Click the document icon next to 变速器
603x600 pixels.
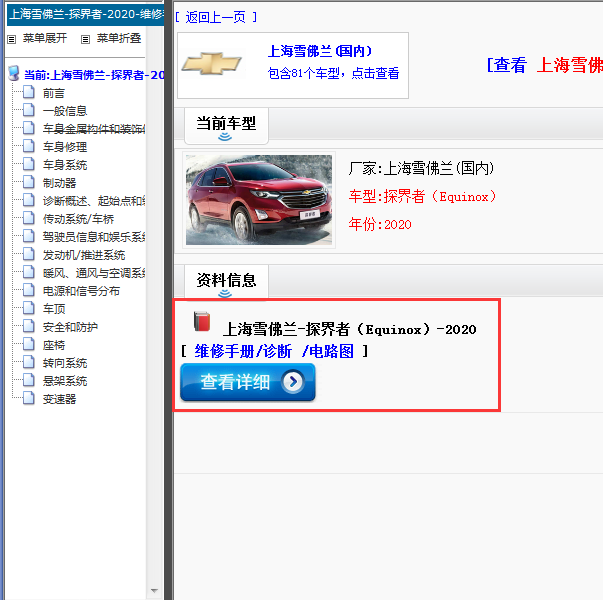(29, 398)
